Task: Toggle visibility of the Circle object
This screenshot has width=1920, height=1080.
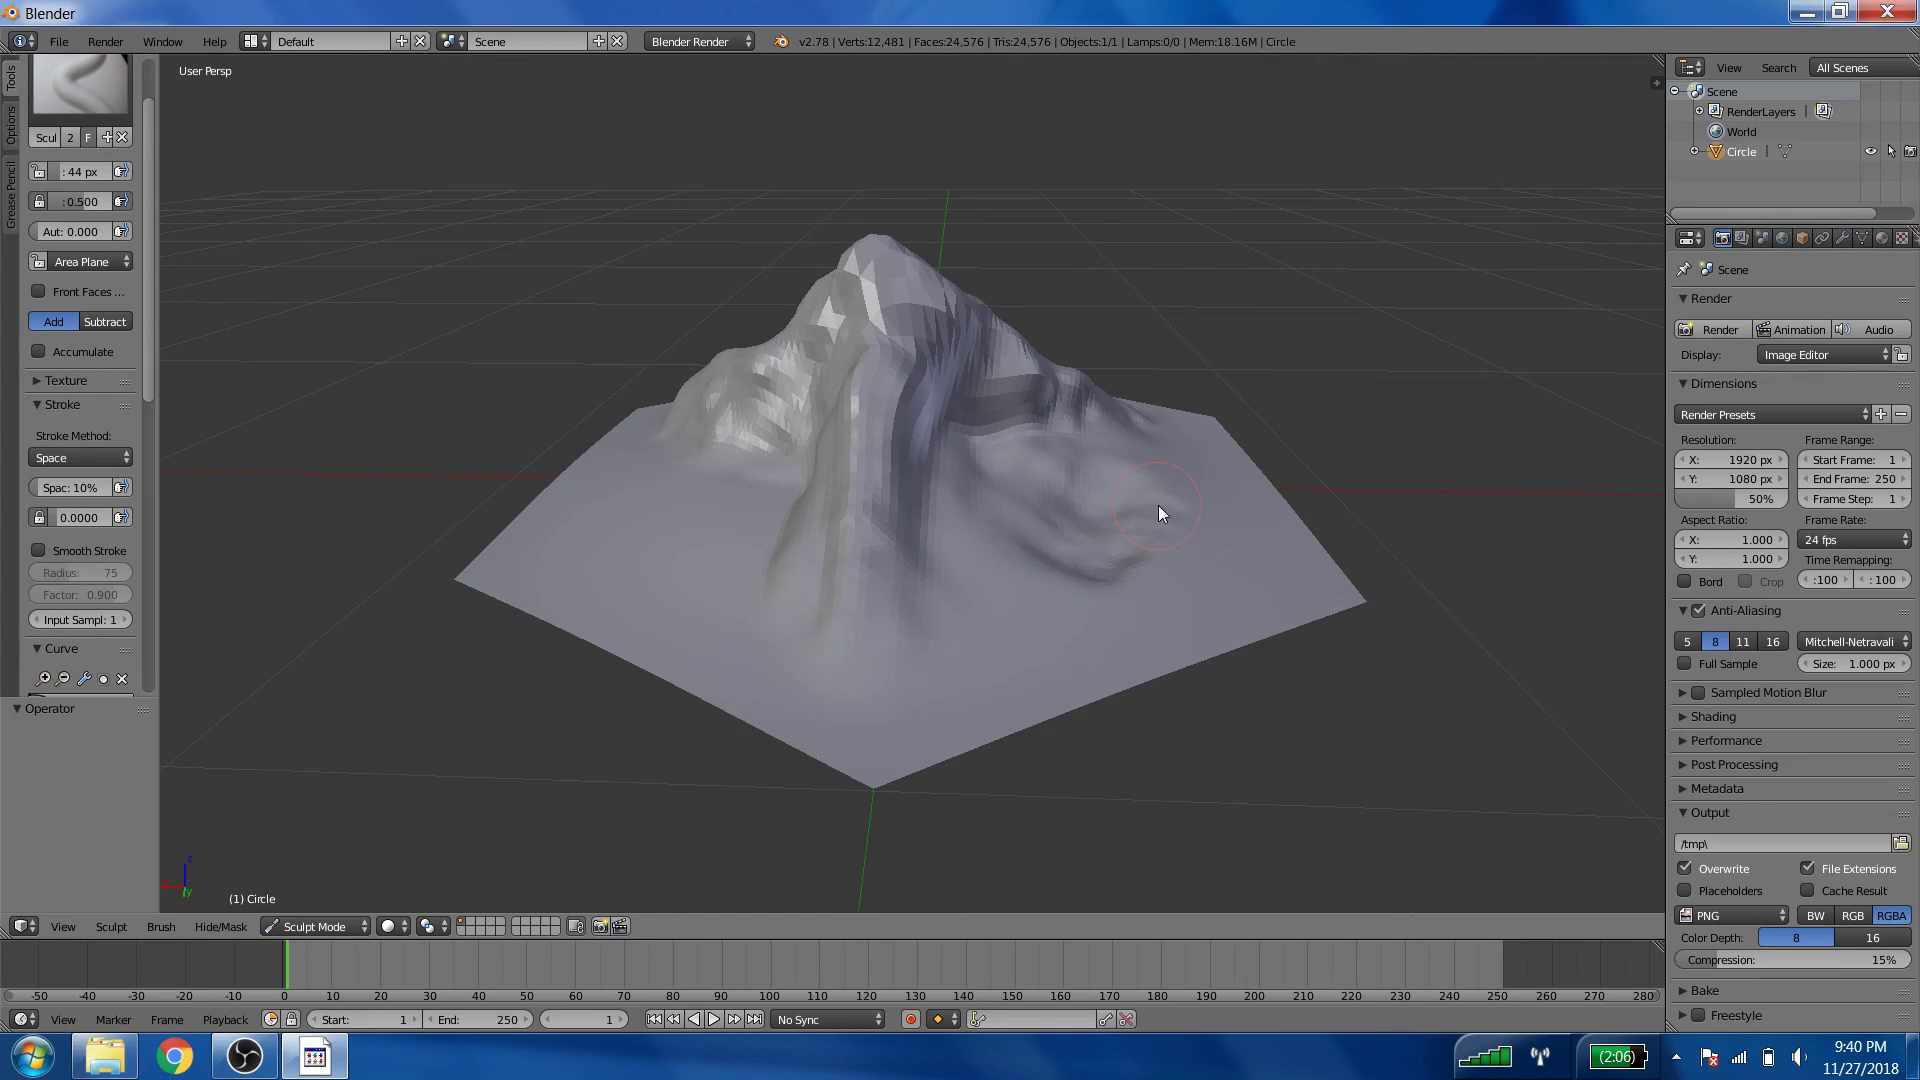Action: [1870, 151]
